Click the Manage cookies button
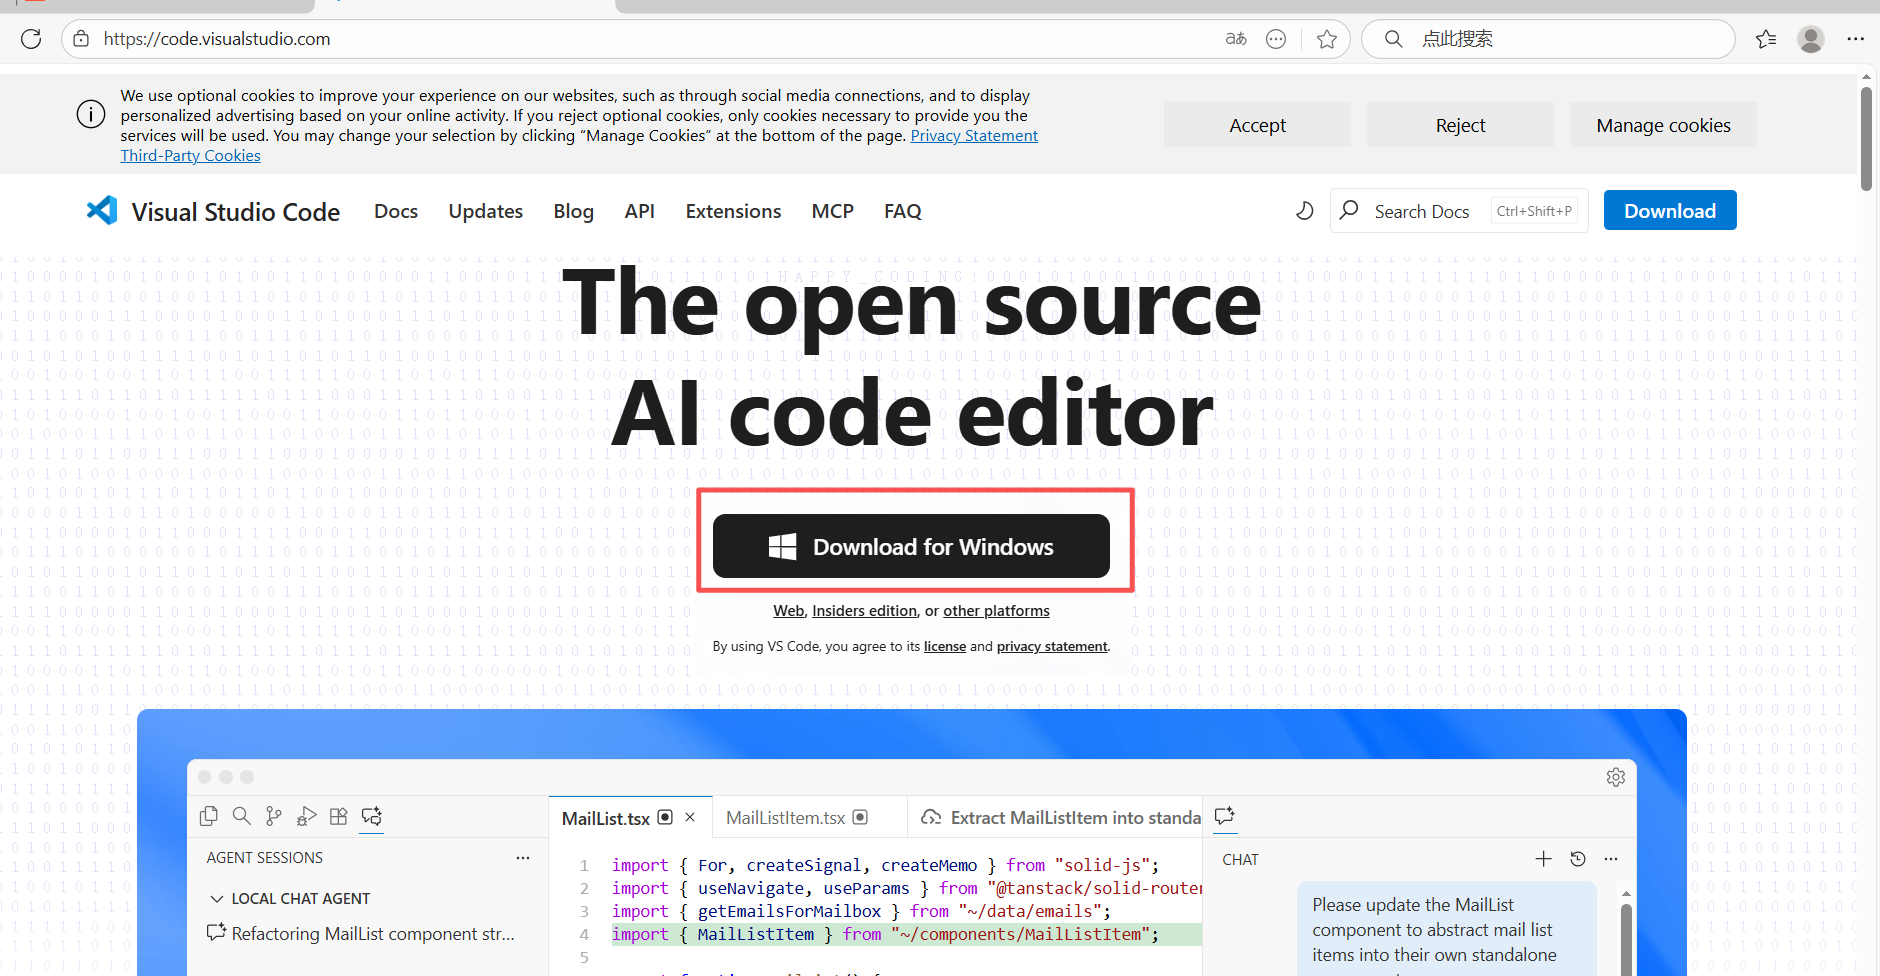Image resolution: width=1880 pixels, height=976 pixels. (x=1663, y=125)
